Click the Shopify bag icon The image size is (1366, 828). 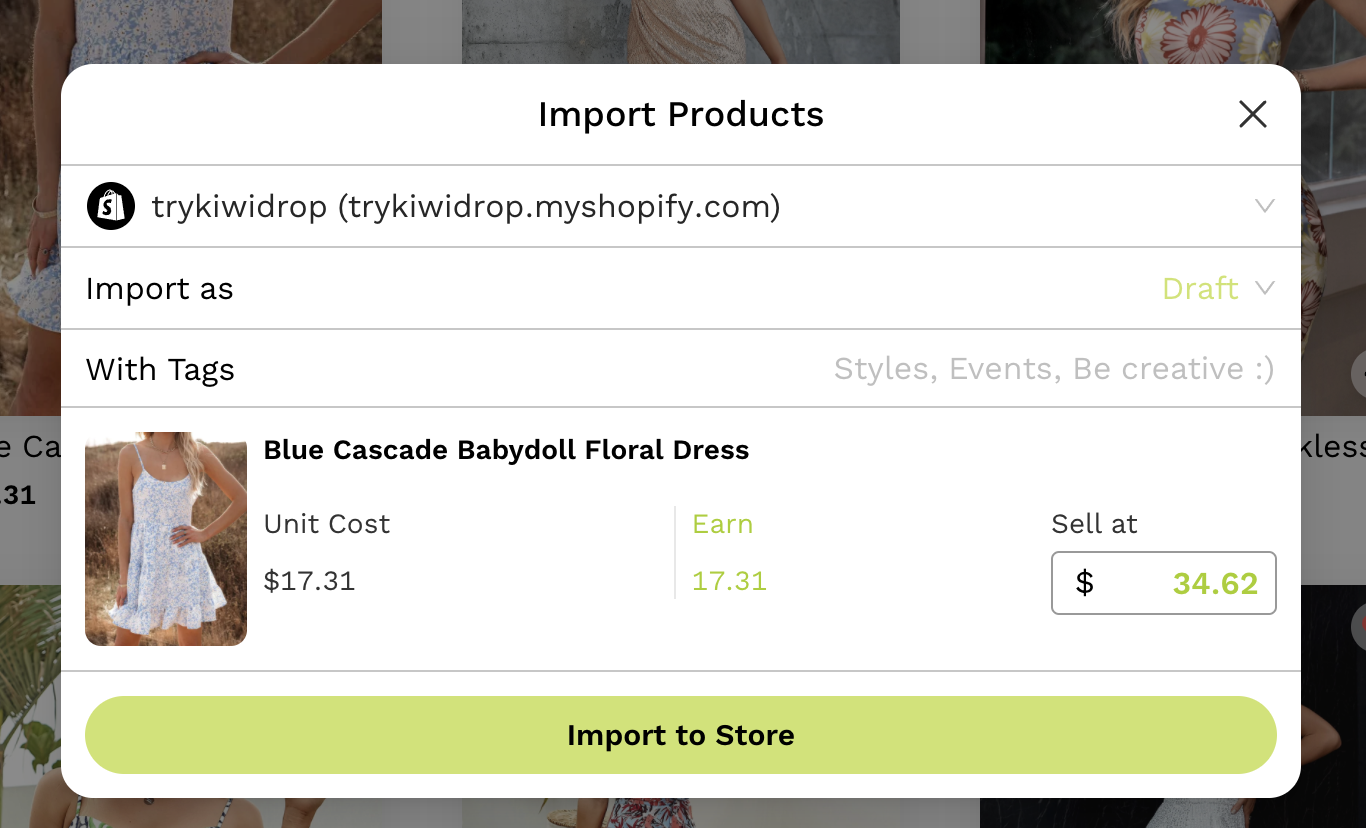coord(111,206)
